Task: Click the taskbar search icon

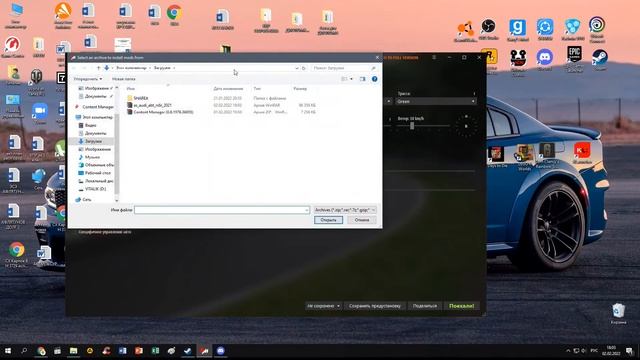Action: point(24,351)
